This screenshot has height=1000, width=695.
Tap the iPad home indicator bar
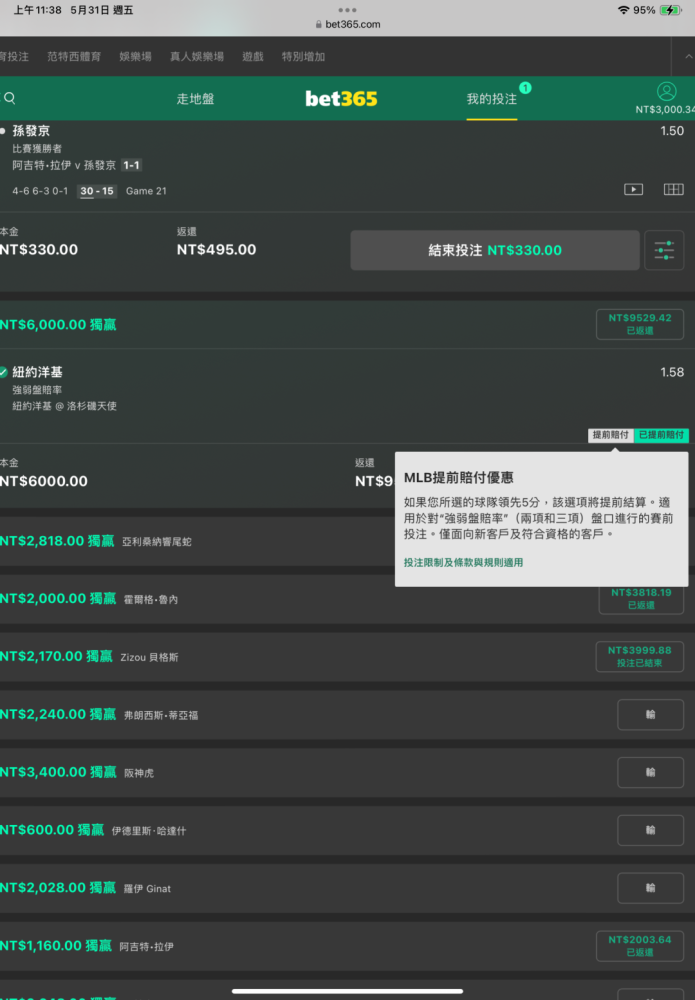pyautogui.click(x=348, y=991)
